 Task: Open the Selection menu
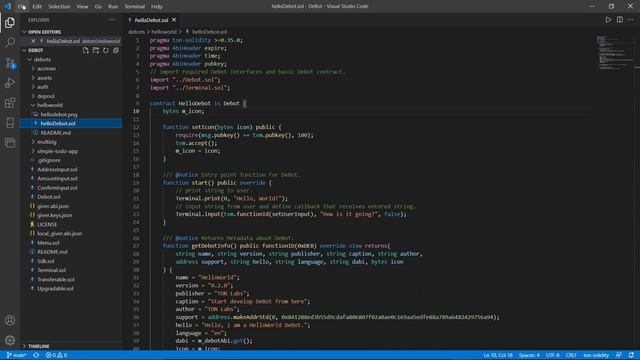click(x=59, y=6)
